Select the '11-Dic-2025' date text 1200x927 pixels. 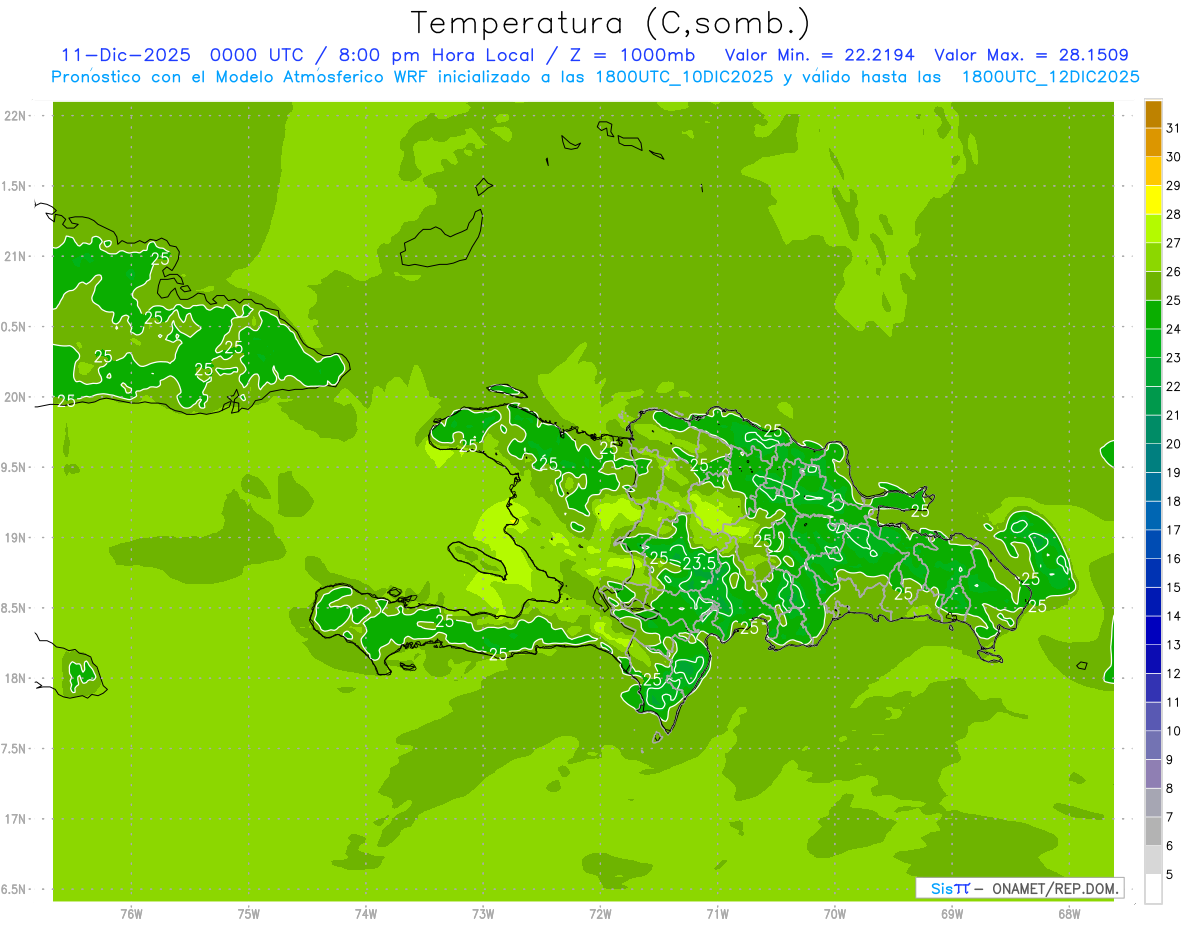pos(126,55)
